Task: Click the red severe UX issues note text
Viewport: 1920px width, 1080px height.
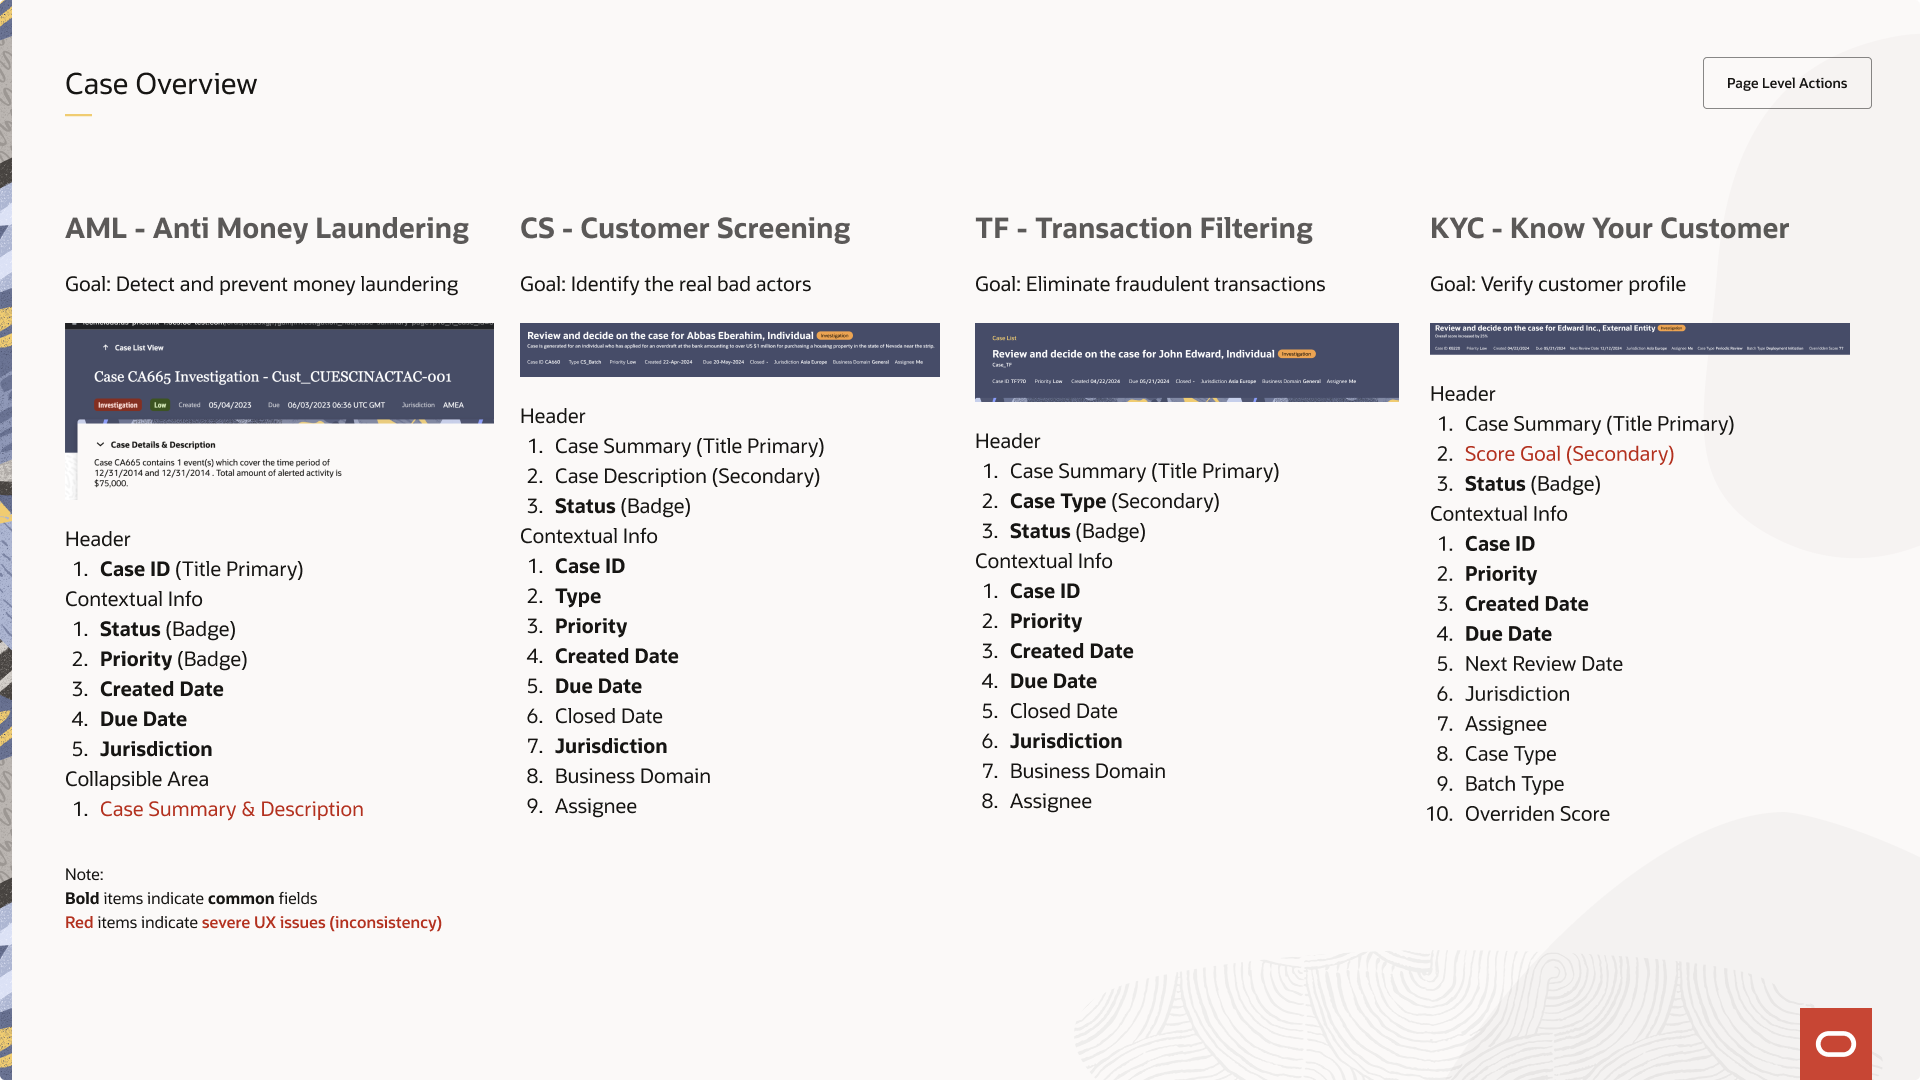Action: pos(322,922)
